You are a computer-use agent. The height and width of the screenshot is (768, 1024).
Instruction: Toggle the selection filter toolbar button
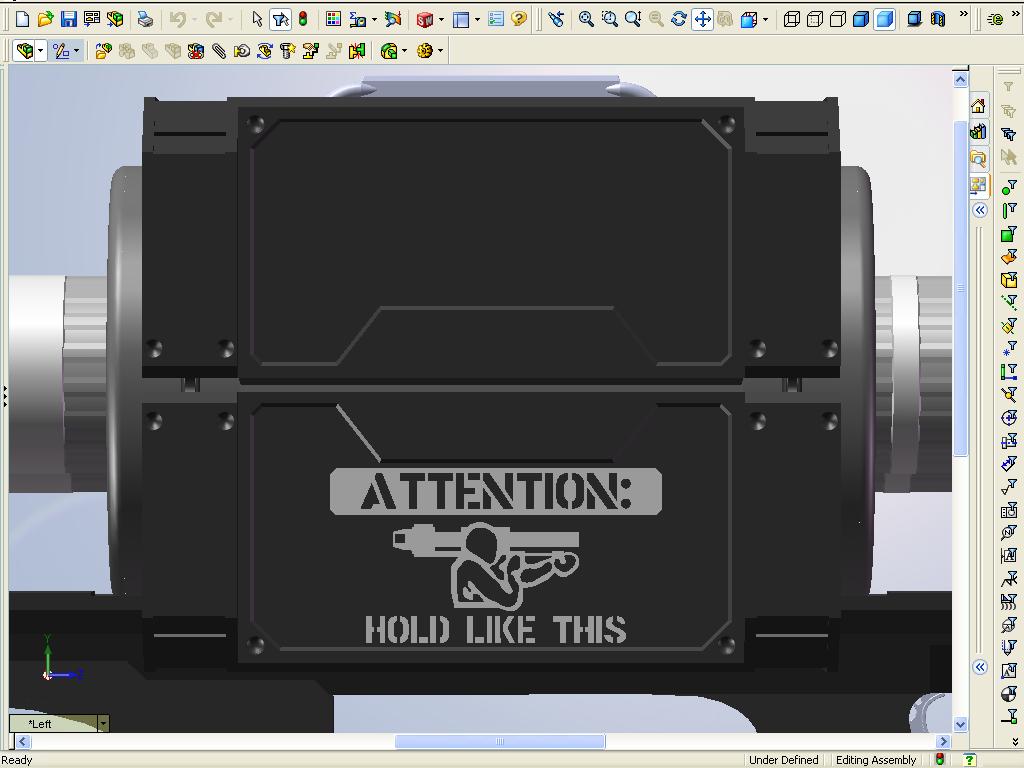[x=280, y=20]
